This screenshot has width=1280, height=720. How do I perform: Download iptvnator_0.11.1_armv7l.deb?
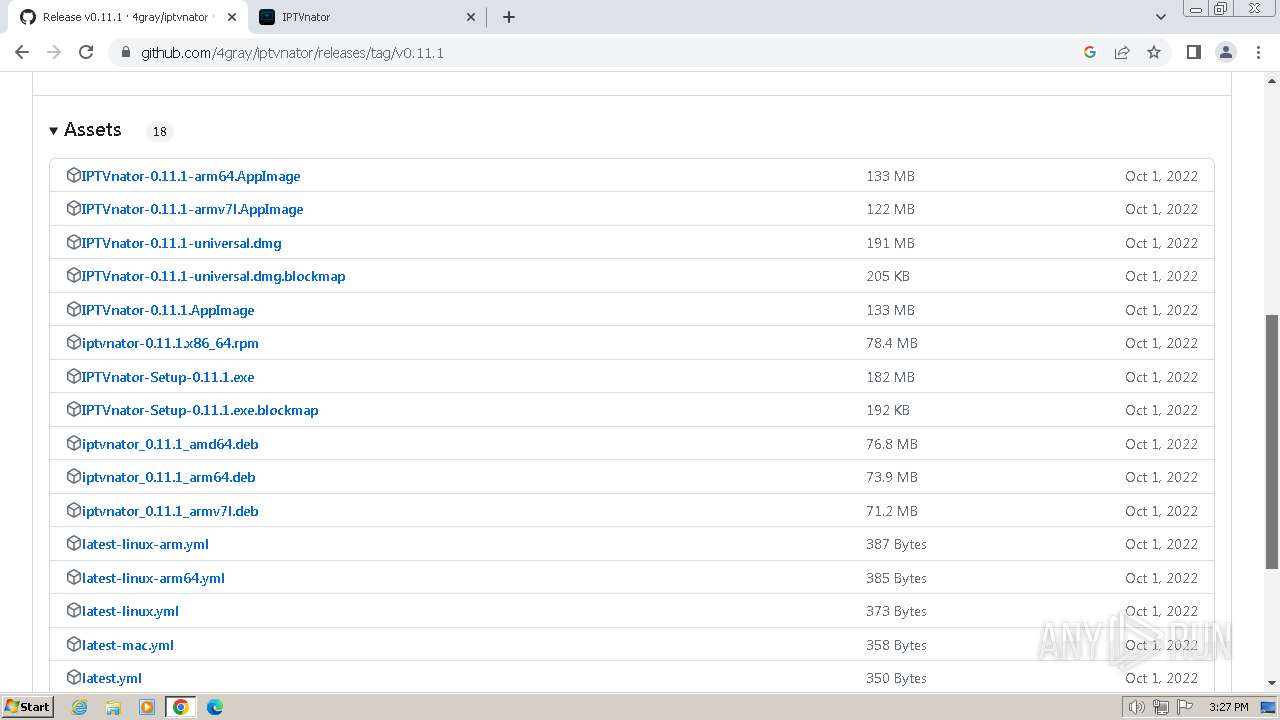[x=170, y=511]
